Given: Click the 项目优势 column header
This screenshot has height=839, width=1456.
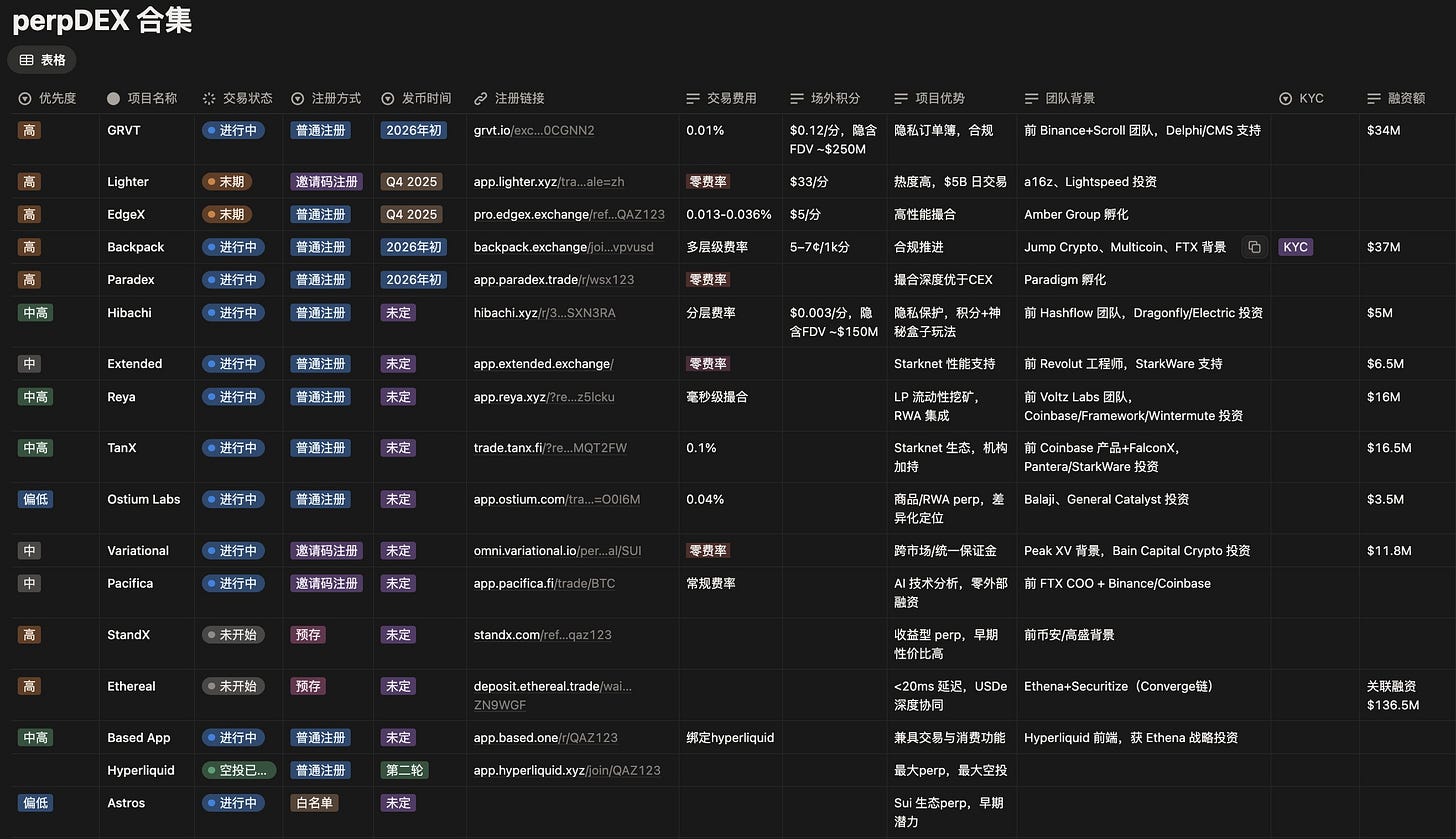Looking at the screenshot, I should pyautogui.click(x=929, y=98).
